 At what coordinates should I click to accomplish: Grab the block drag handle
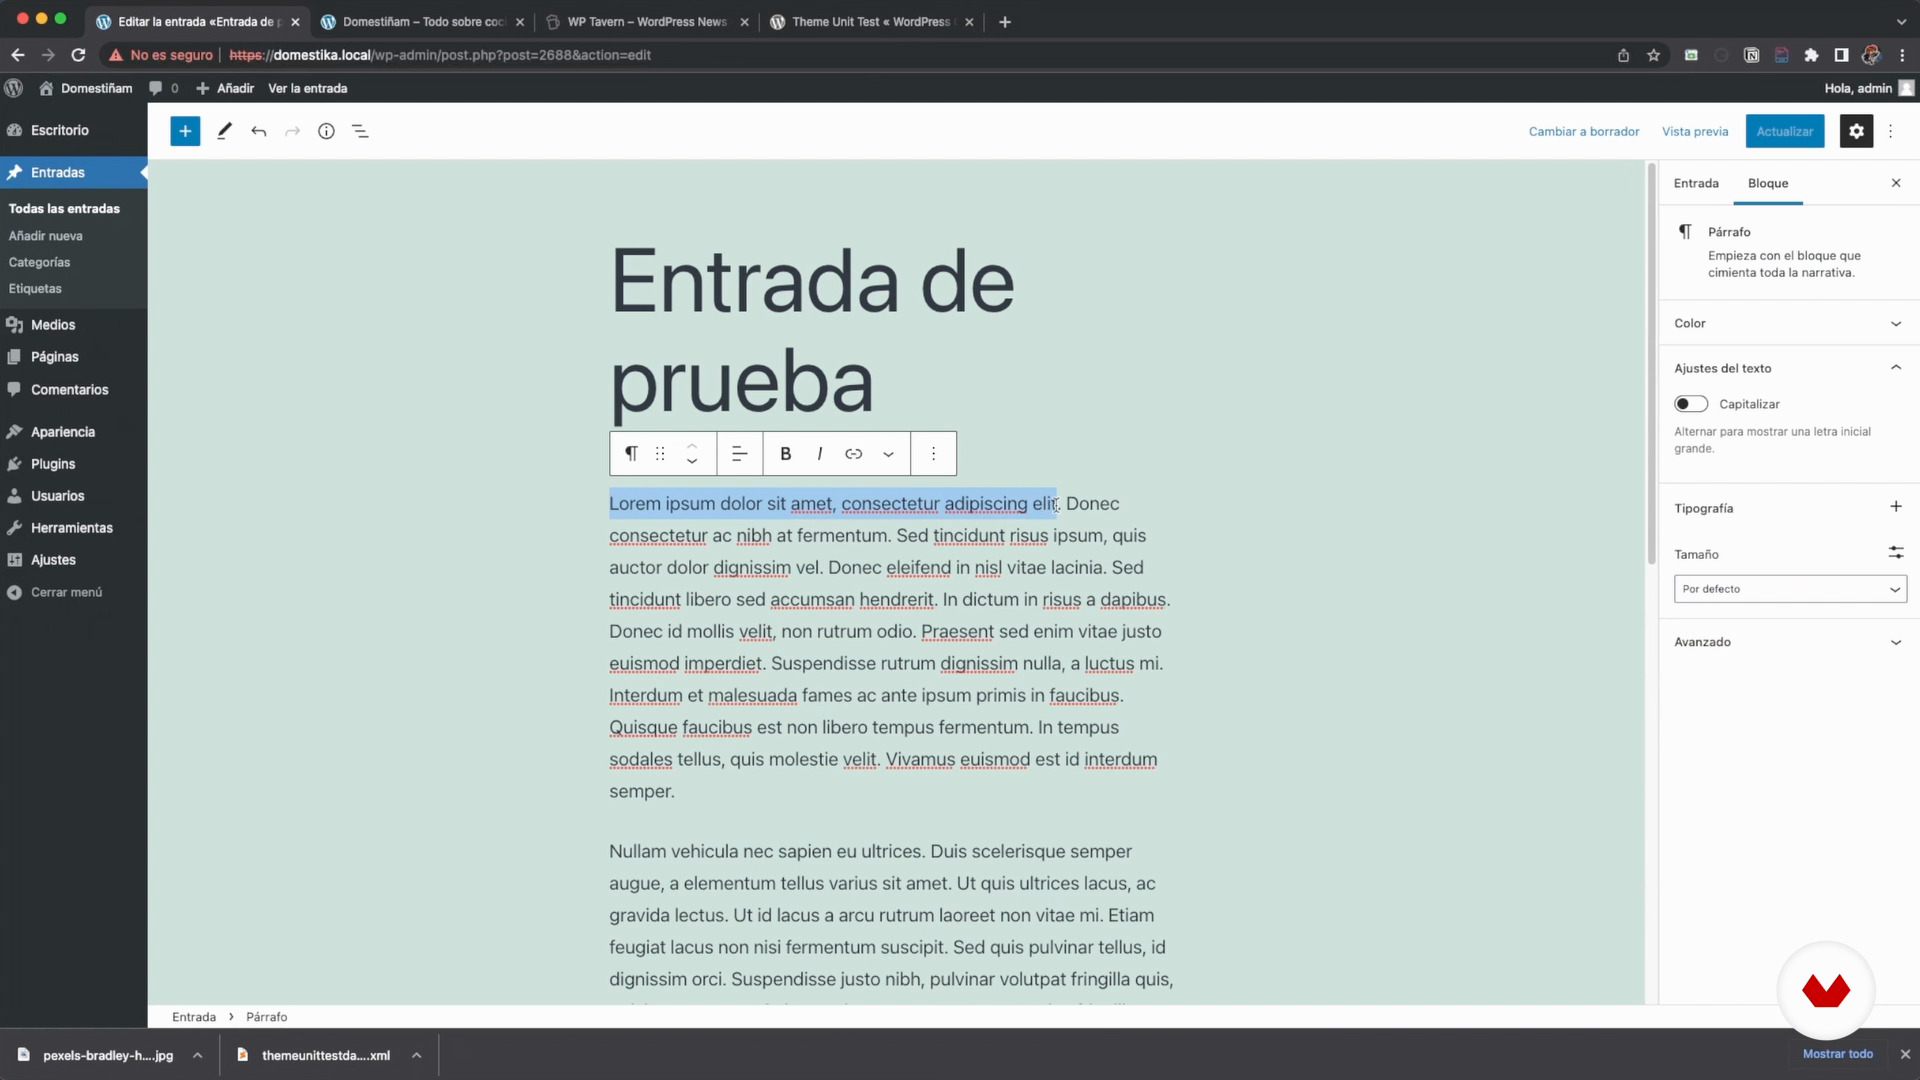(660, 454)
